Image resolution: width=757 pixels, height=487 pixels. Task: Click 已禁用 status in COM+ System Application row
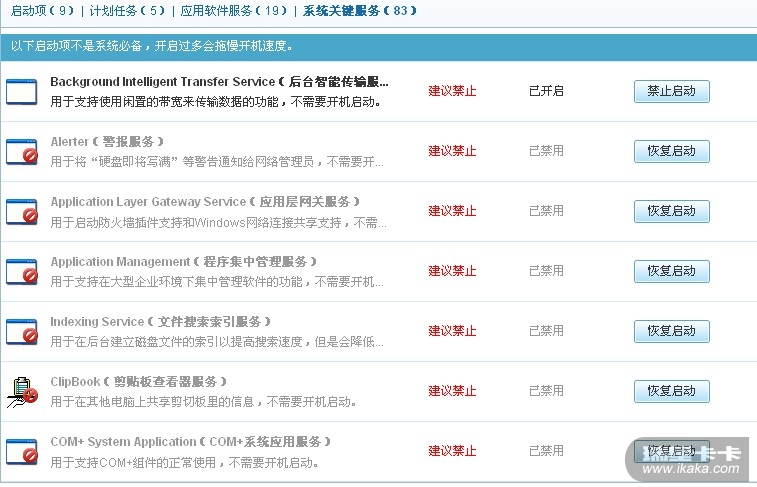click(546, 451)
